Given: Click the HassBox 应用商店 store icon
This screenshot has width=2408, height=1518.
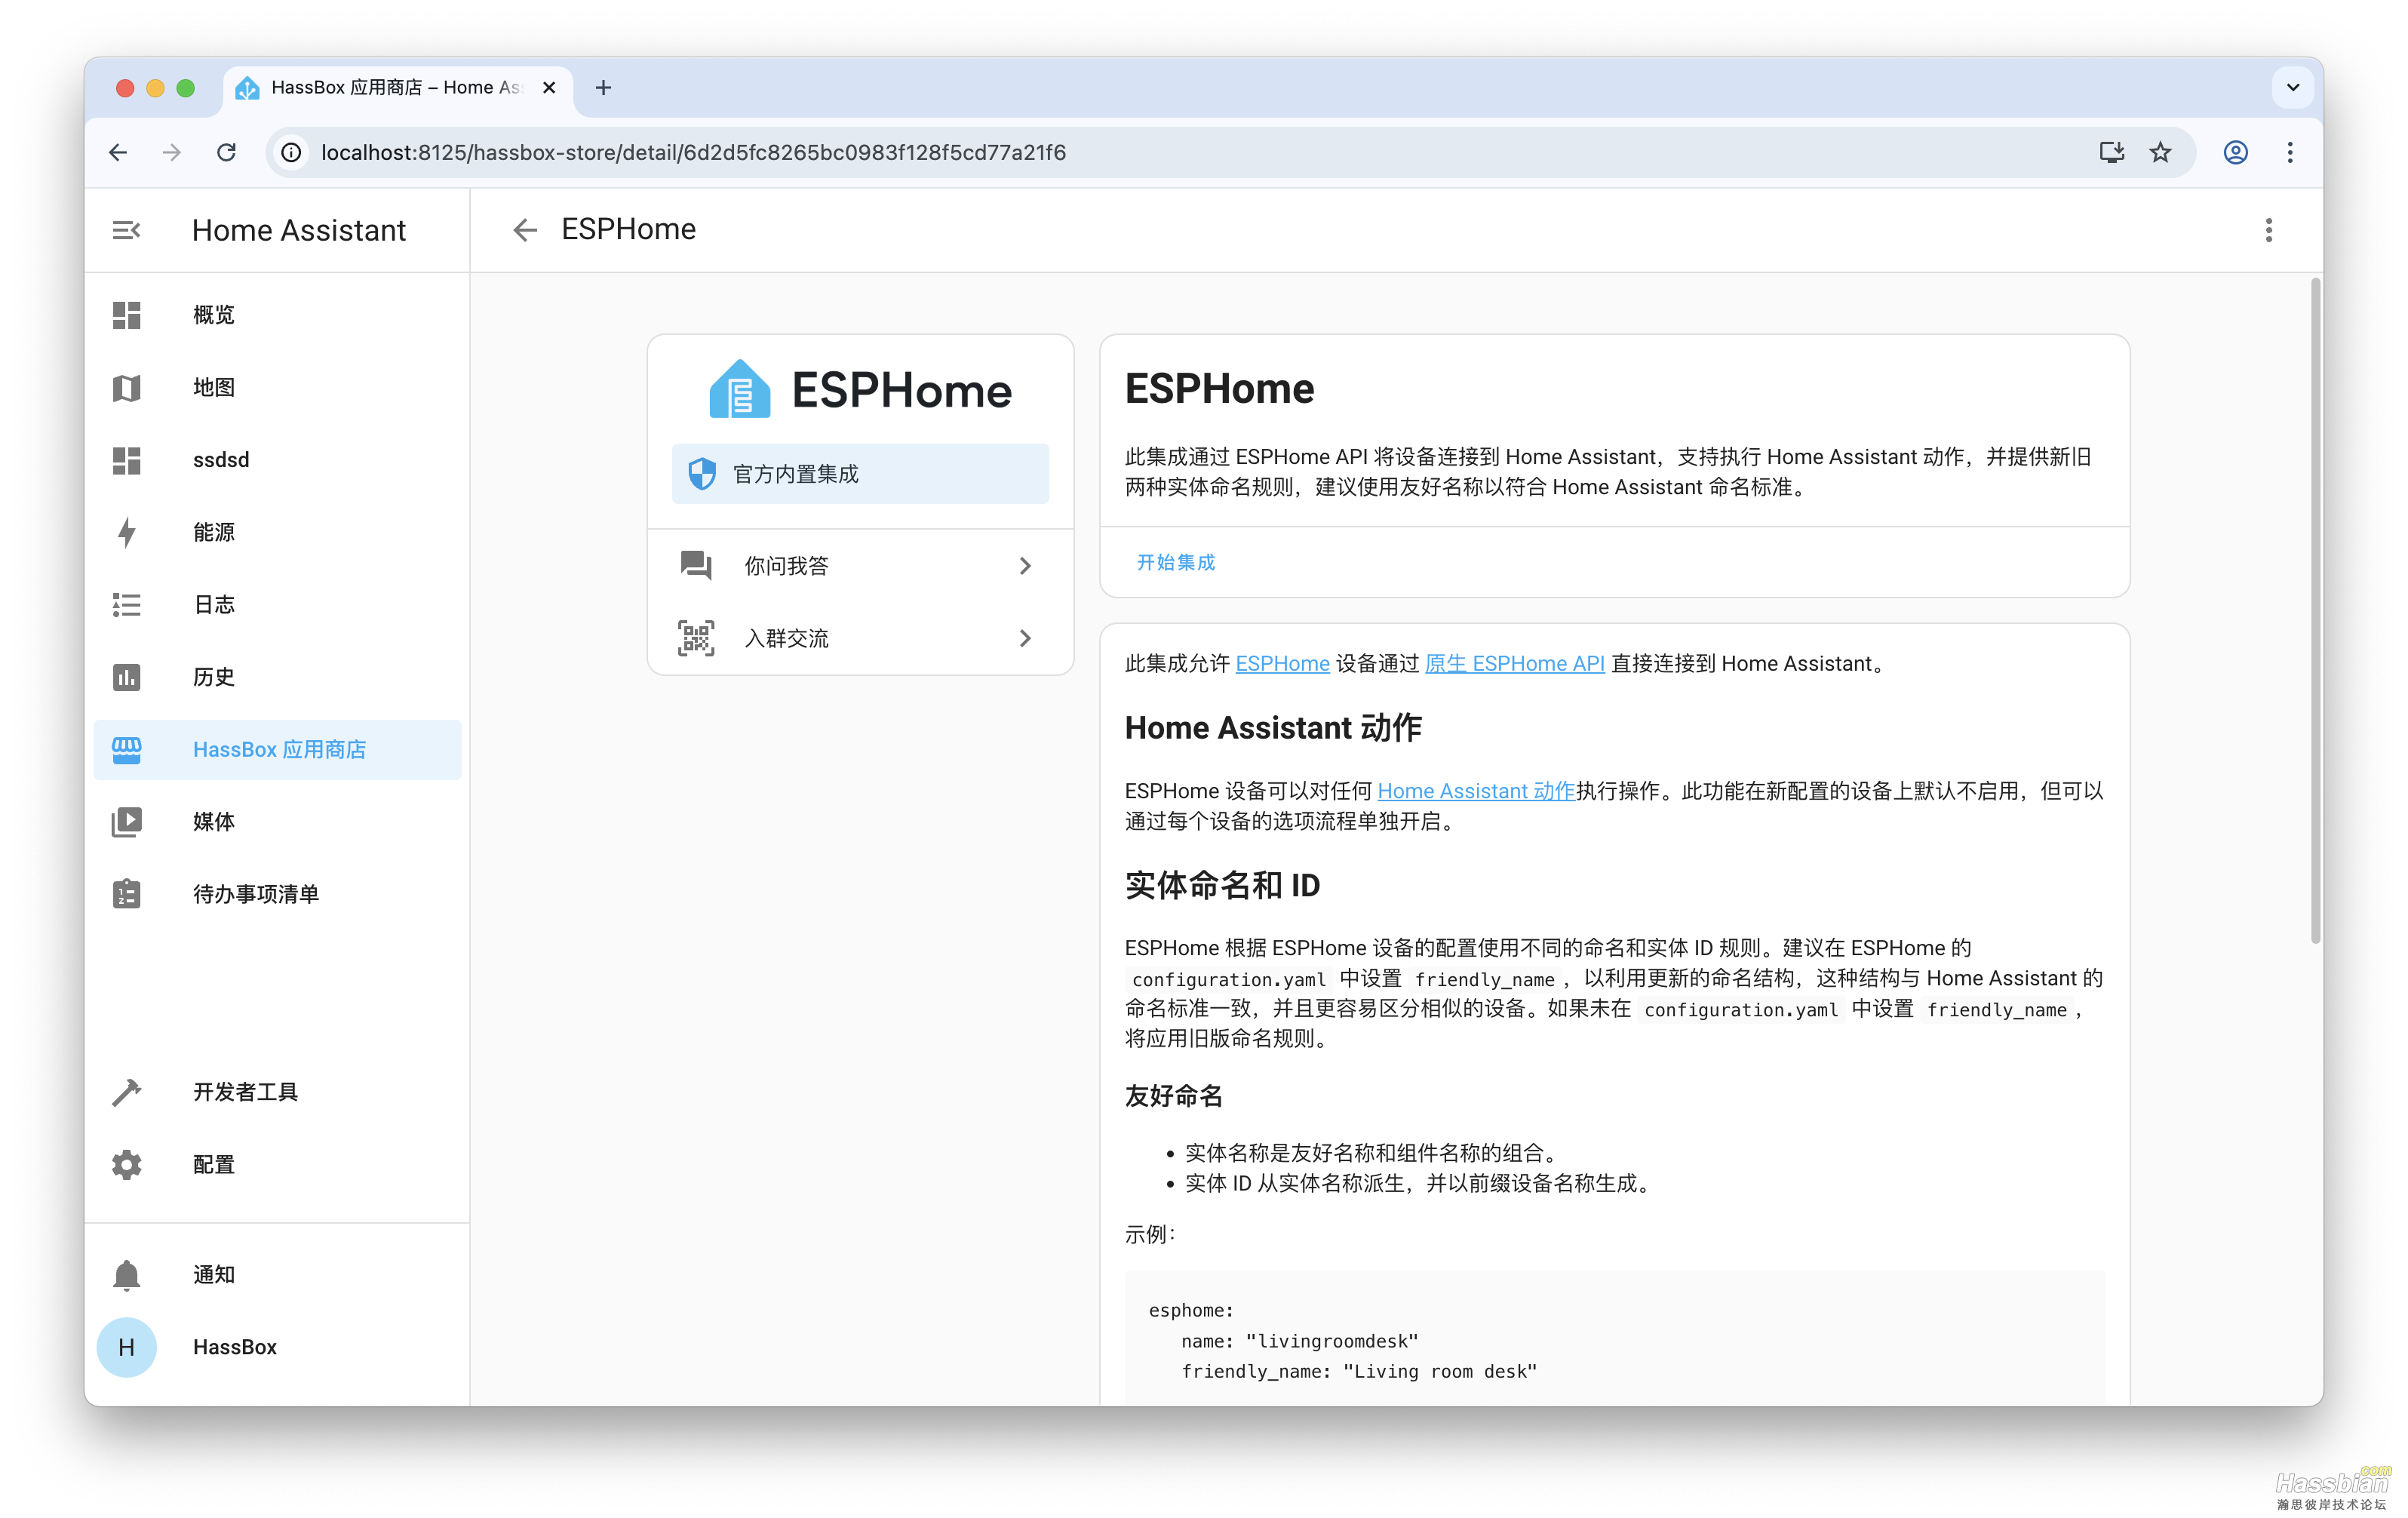Looking at the screenshot, I should [126, 749].
